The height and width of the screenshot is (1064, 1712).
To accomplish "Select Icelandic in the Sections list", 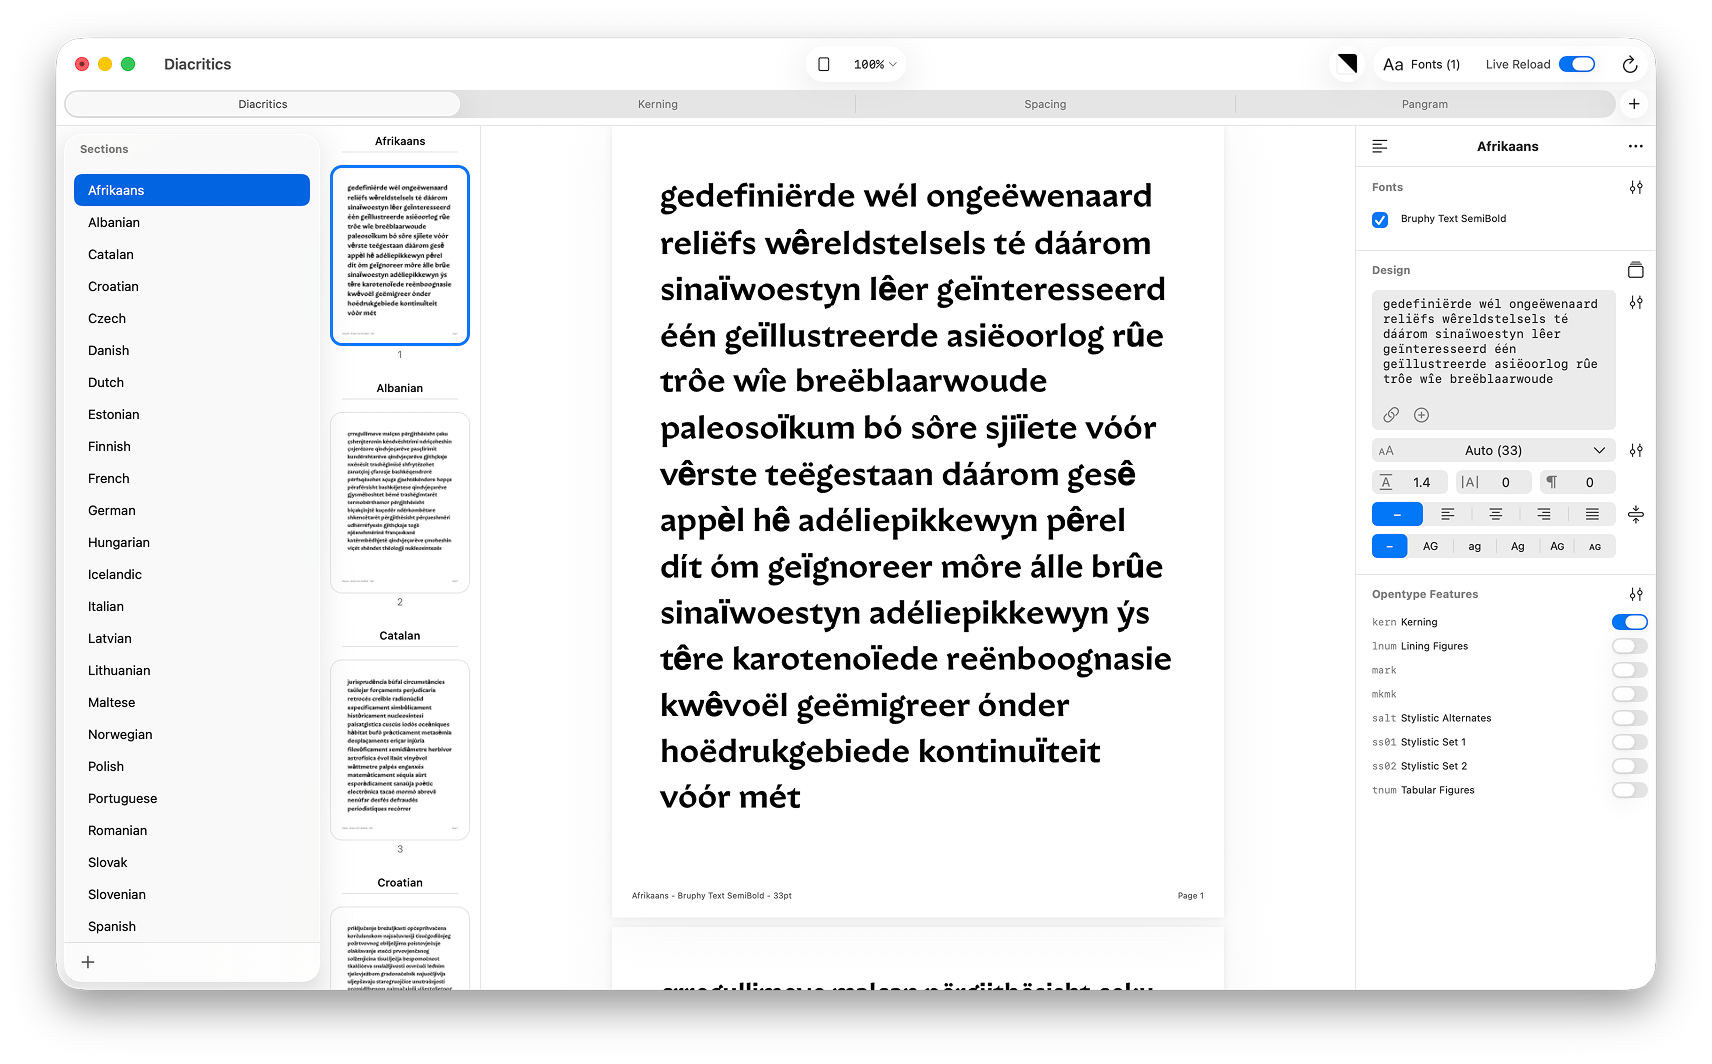I will pos(192,574).
